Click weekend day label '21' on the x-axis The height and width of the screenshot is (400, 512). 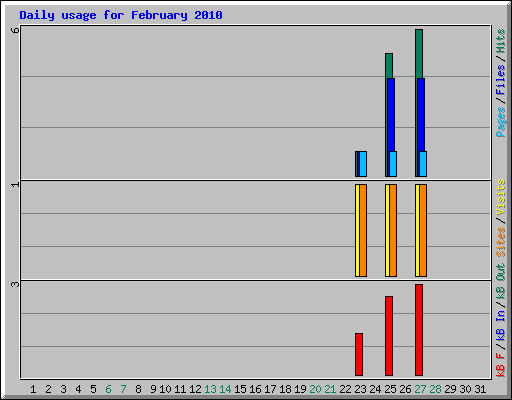tap(330, 389)
